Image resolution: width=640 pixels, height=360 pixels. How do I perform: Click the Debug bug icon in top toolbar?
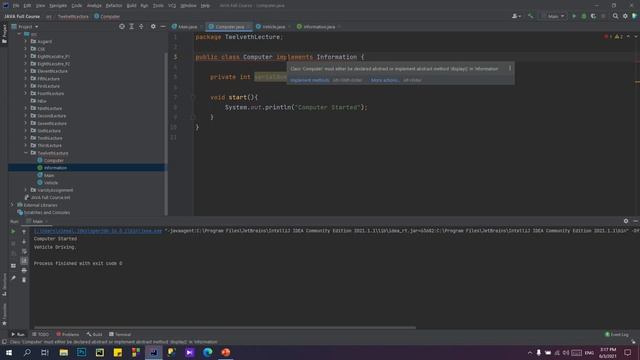pos(584,16)
